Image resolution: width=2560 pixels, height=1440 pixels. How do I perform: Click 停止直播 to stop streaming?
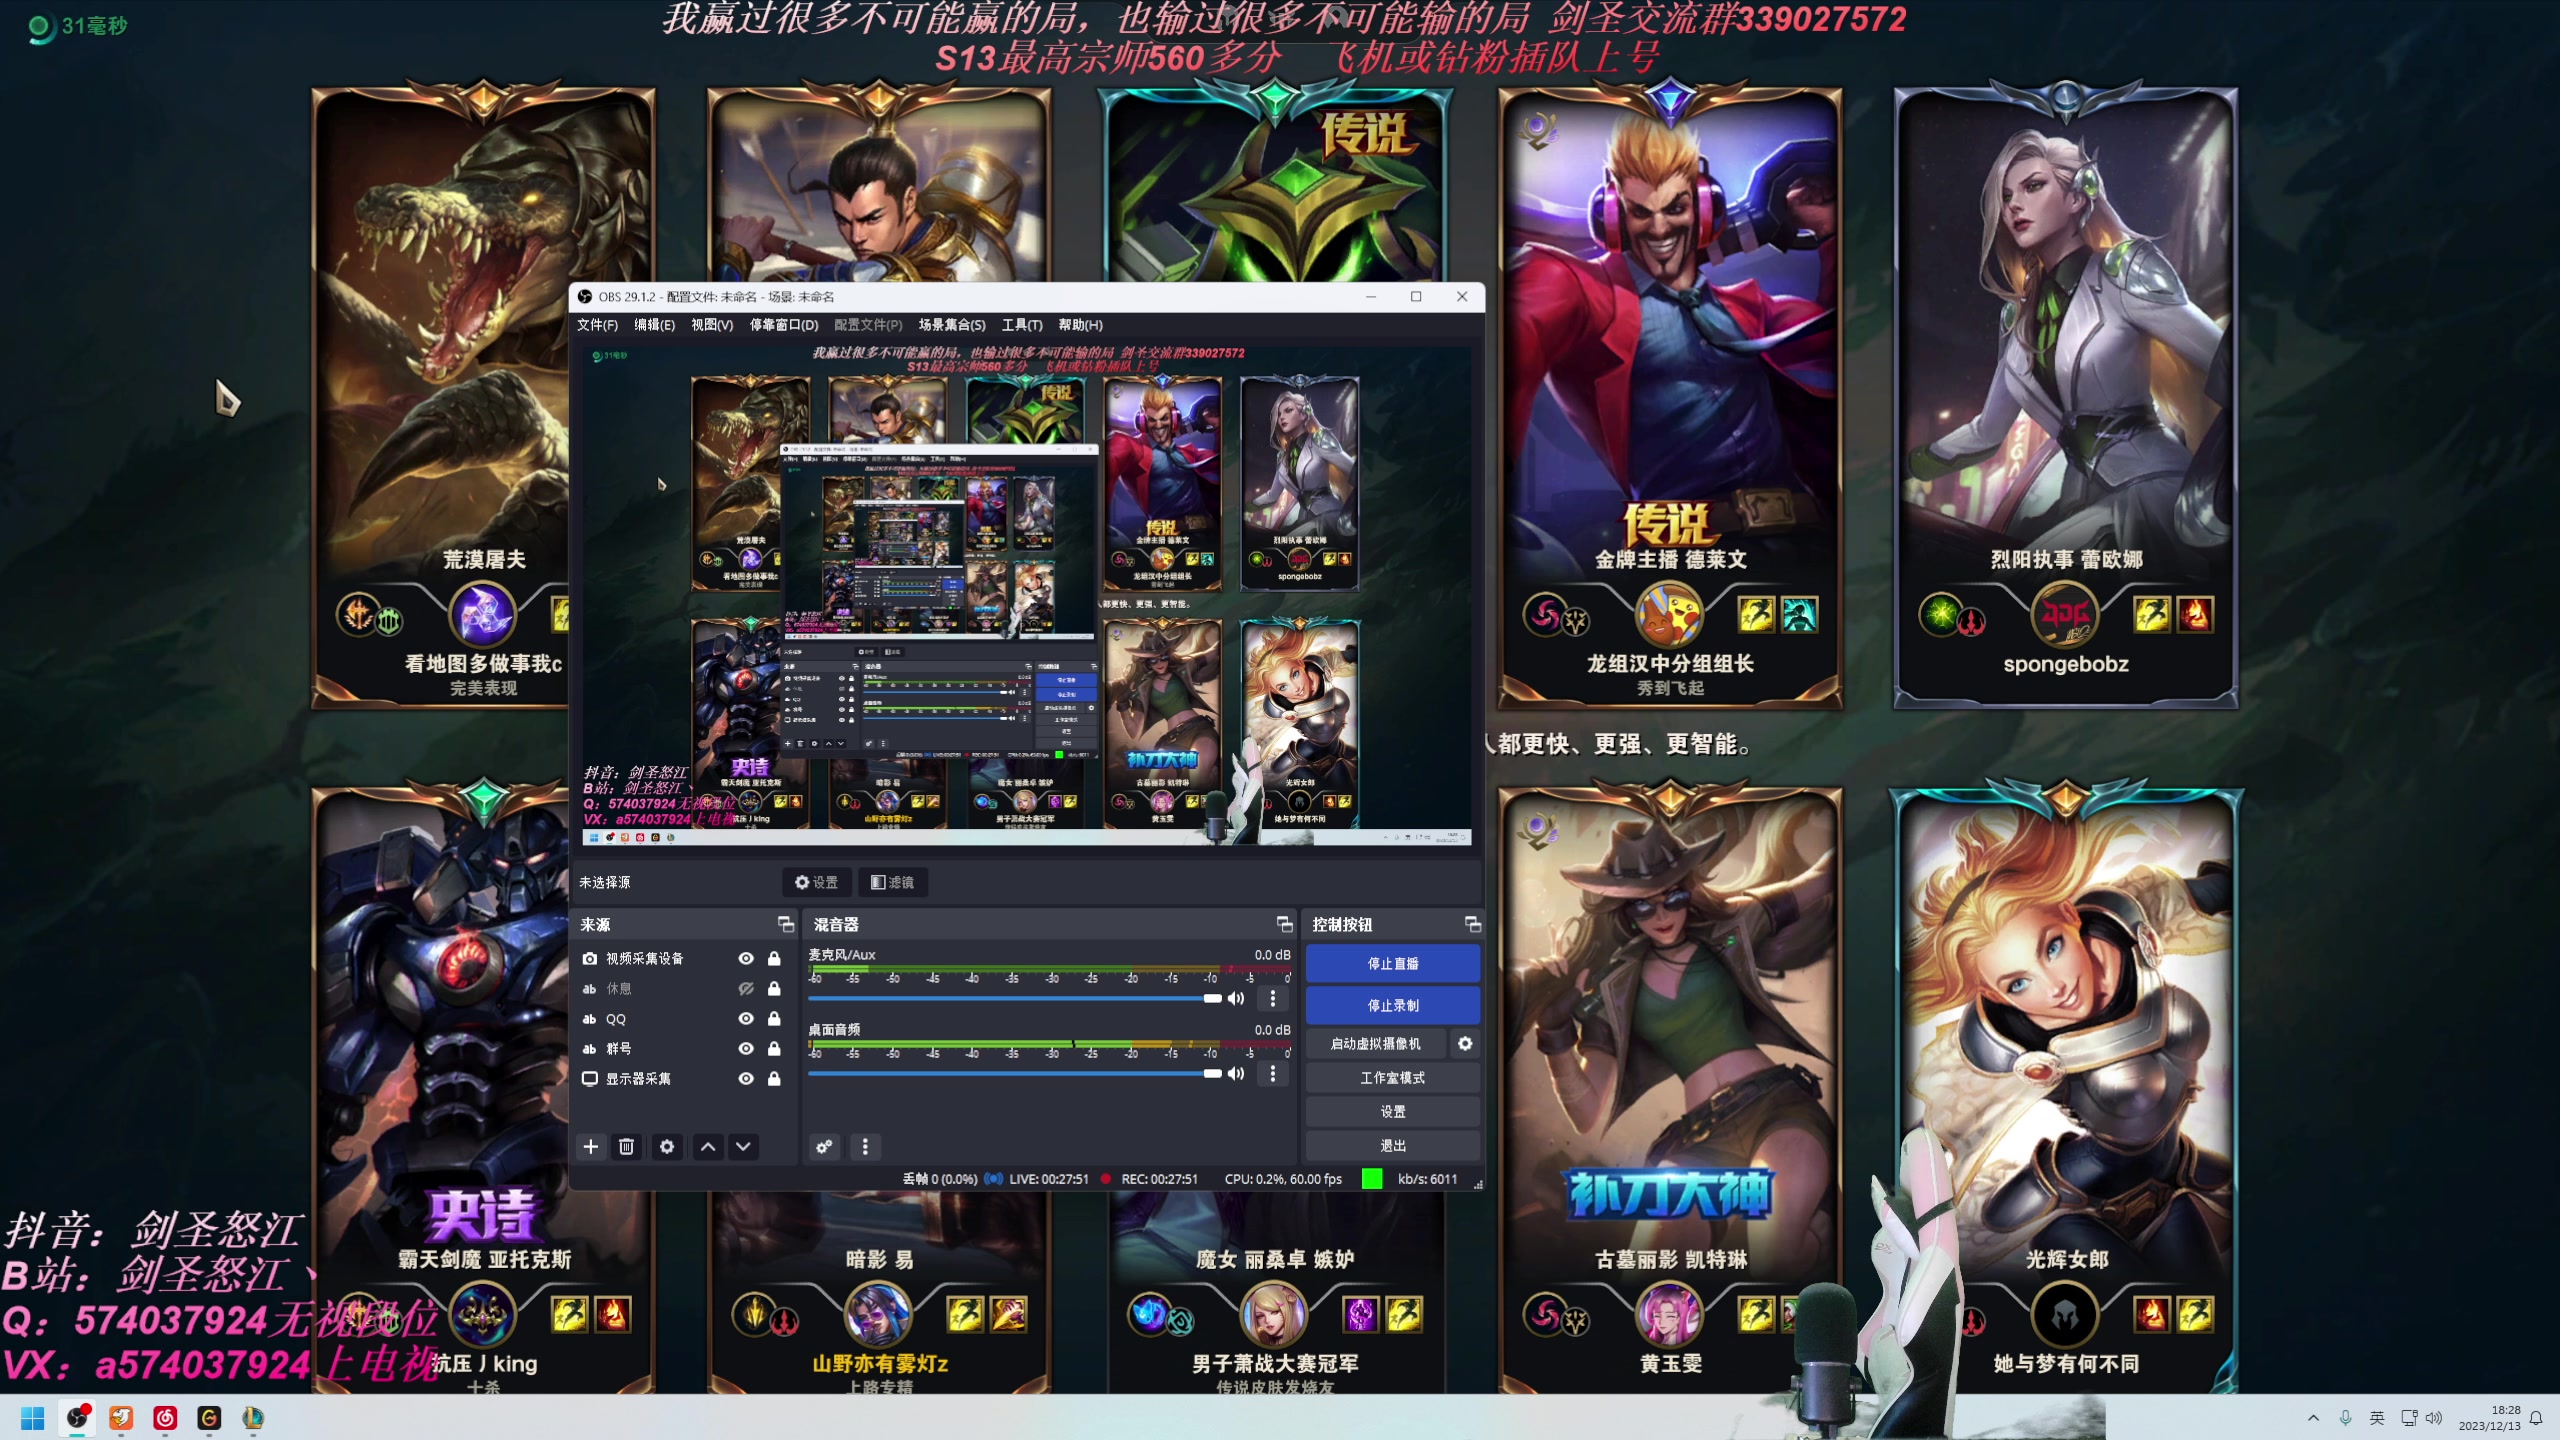[1392, 963]
